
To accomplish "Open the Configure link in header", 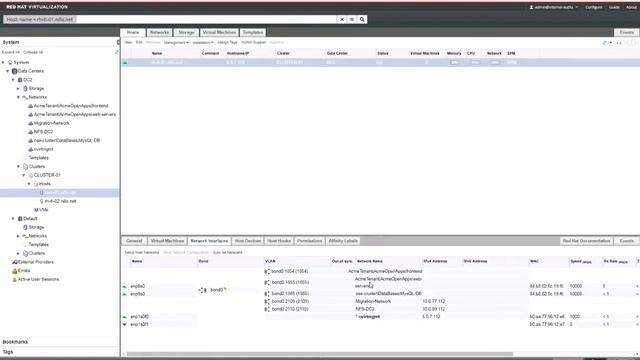I will [593, 7].
